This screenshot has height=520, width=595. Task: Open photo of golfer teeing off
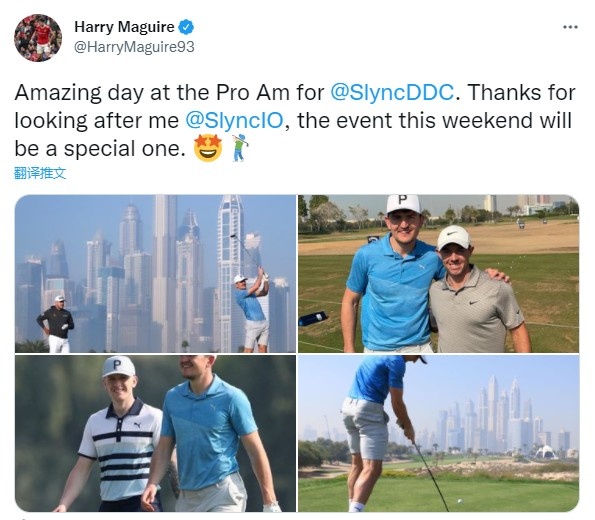coord(439,433)
